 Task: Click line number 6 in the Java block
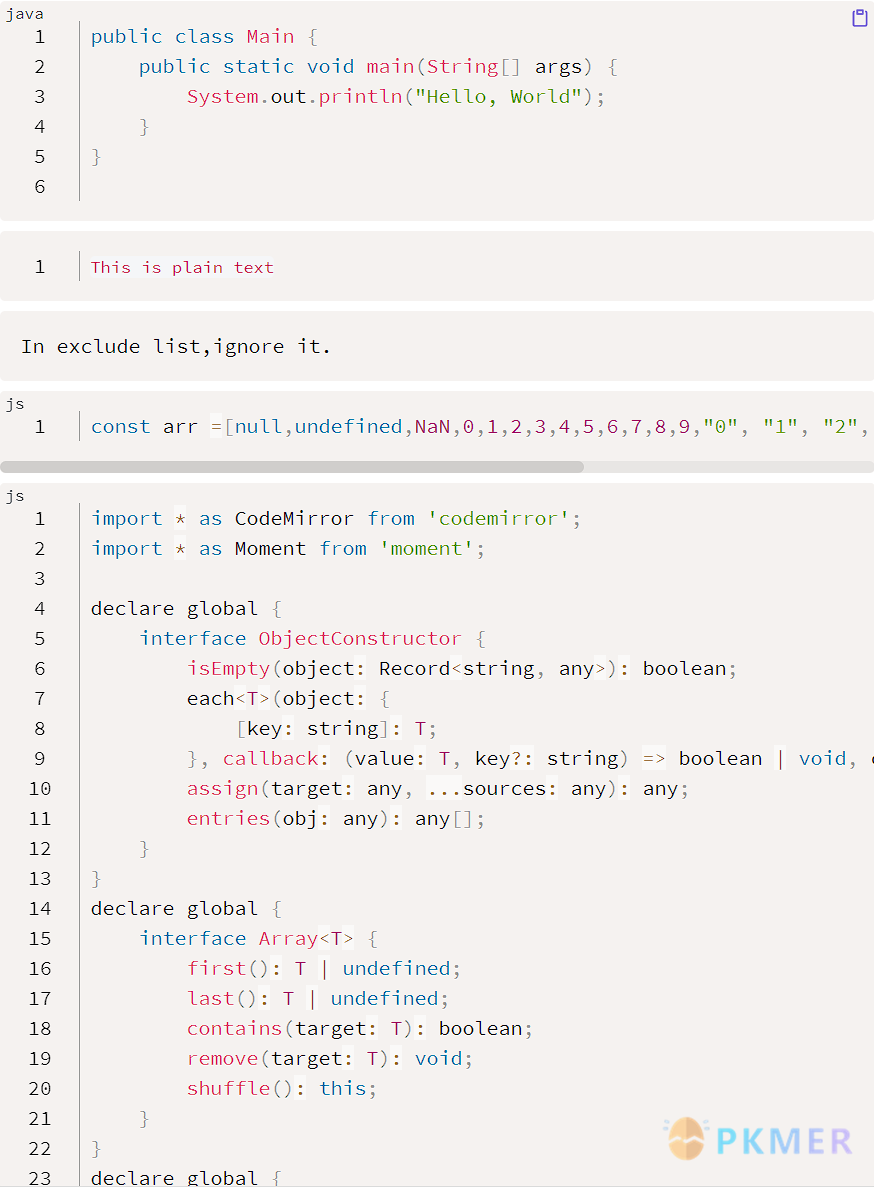(x=39, y=187)
